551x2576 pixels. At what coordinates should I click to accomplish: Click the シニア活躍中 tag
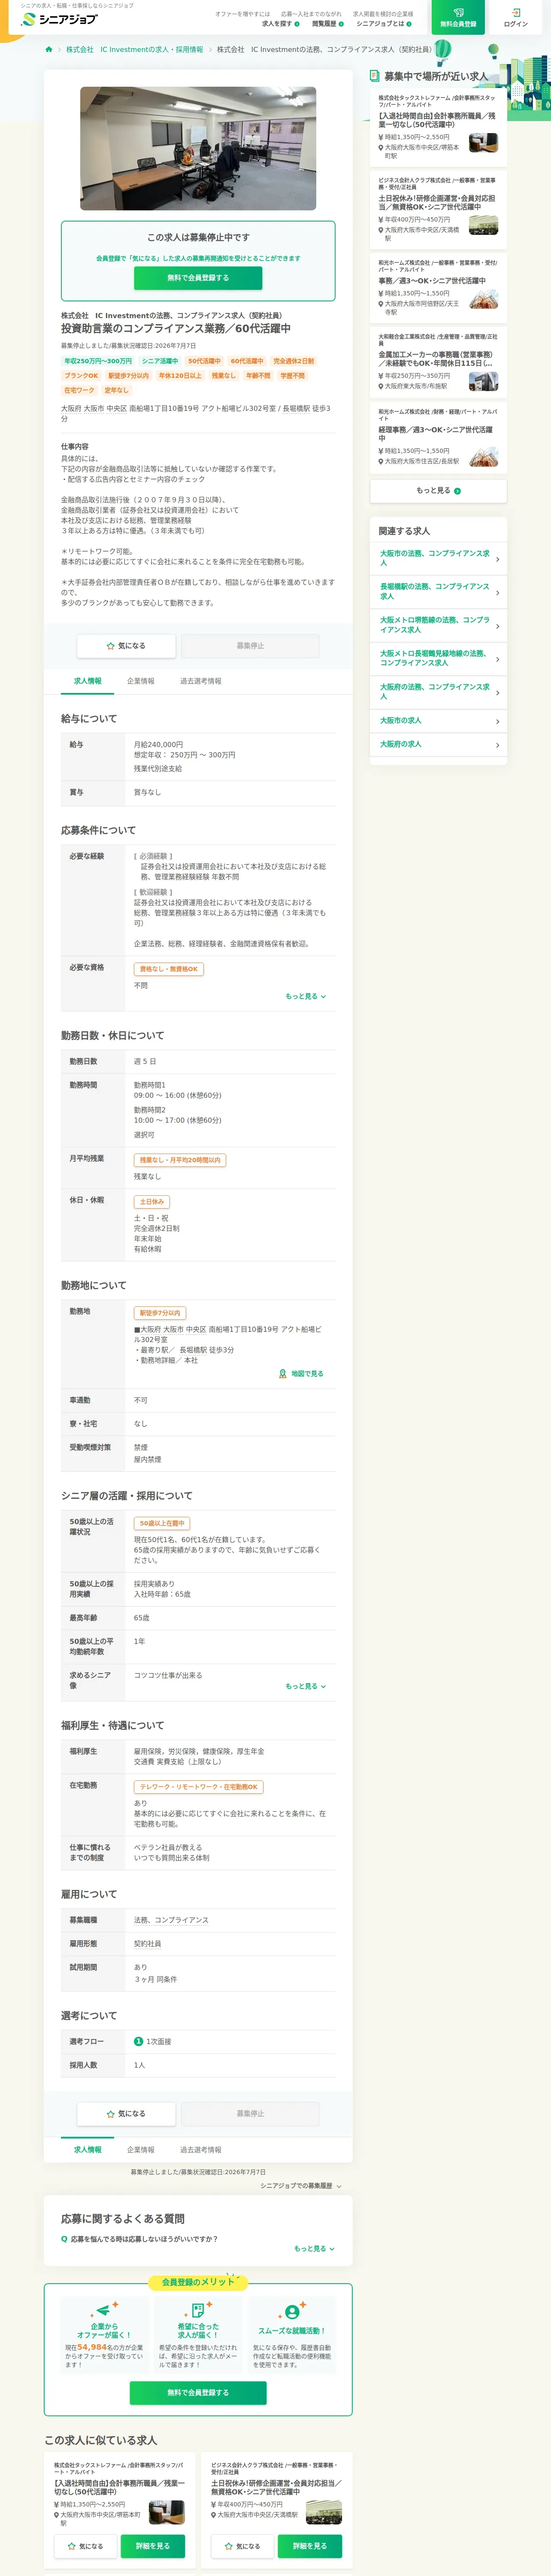(160, 361)
